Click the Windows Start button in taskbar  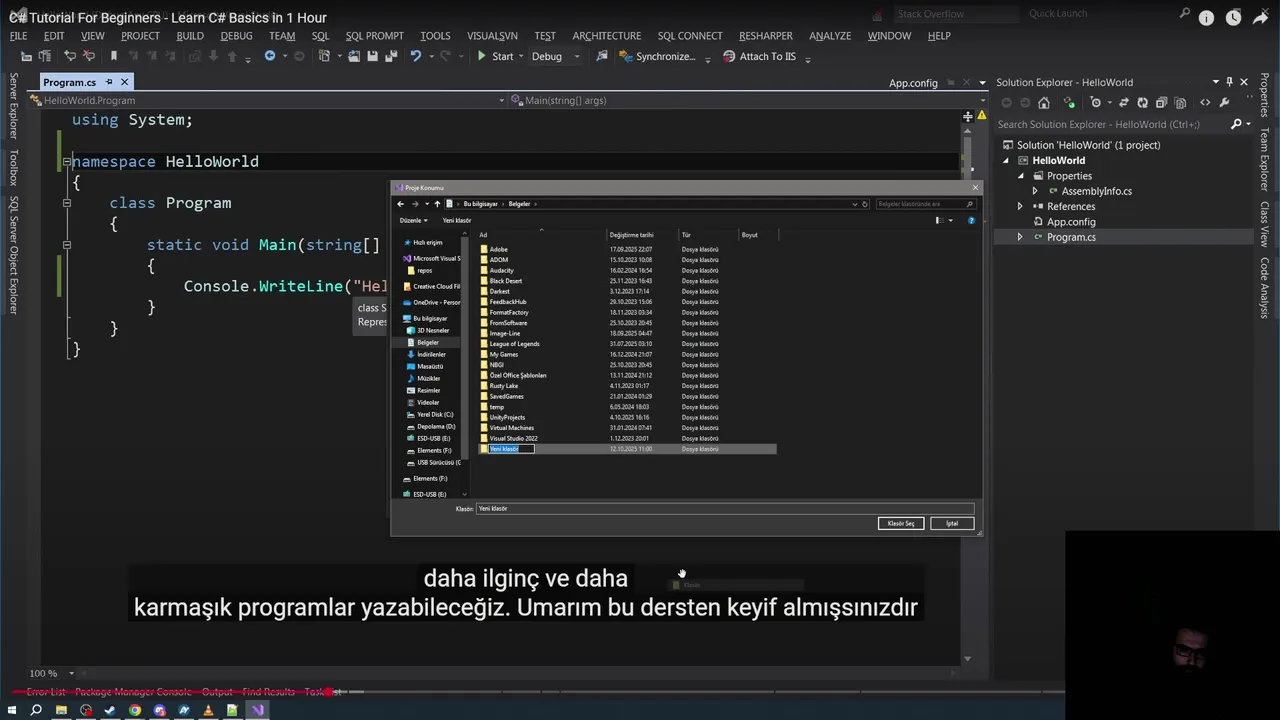pos(12,710)
